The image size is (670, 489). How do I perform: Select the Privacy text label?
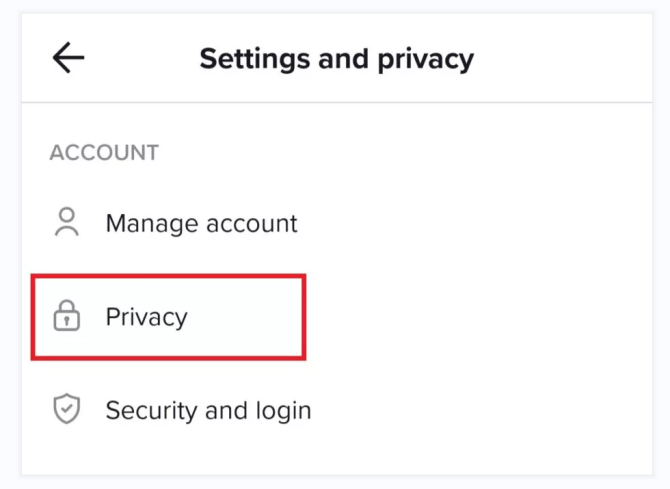click(x=147, y=317)
